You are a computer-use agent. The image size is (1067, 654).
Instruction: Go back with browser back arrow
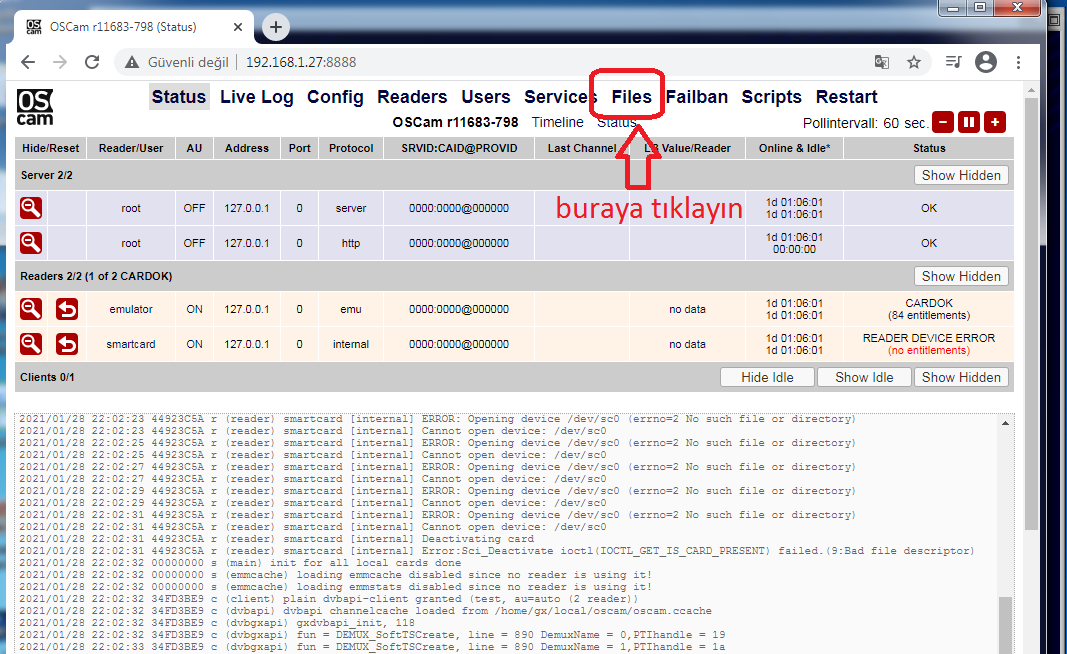pos(28,62)
